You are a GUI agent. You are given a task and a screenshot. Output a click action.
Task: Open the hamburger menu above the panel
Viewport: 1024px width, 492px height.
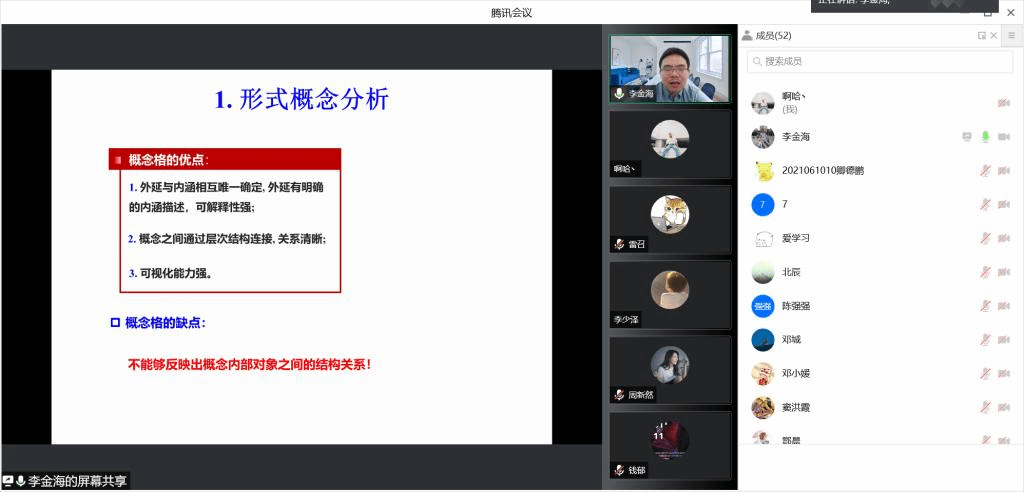(1011, 35)
